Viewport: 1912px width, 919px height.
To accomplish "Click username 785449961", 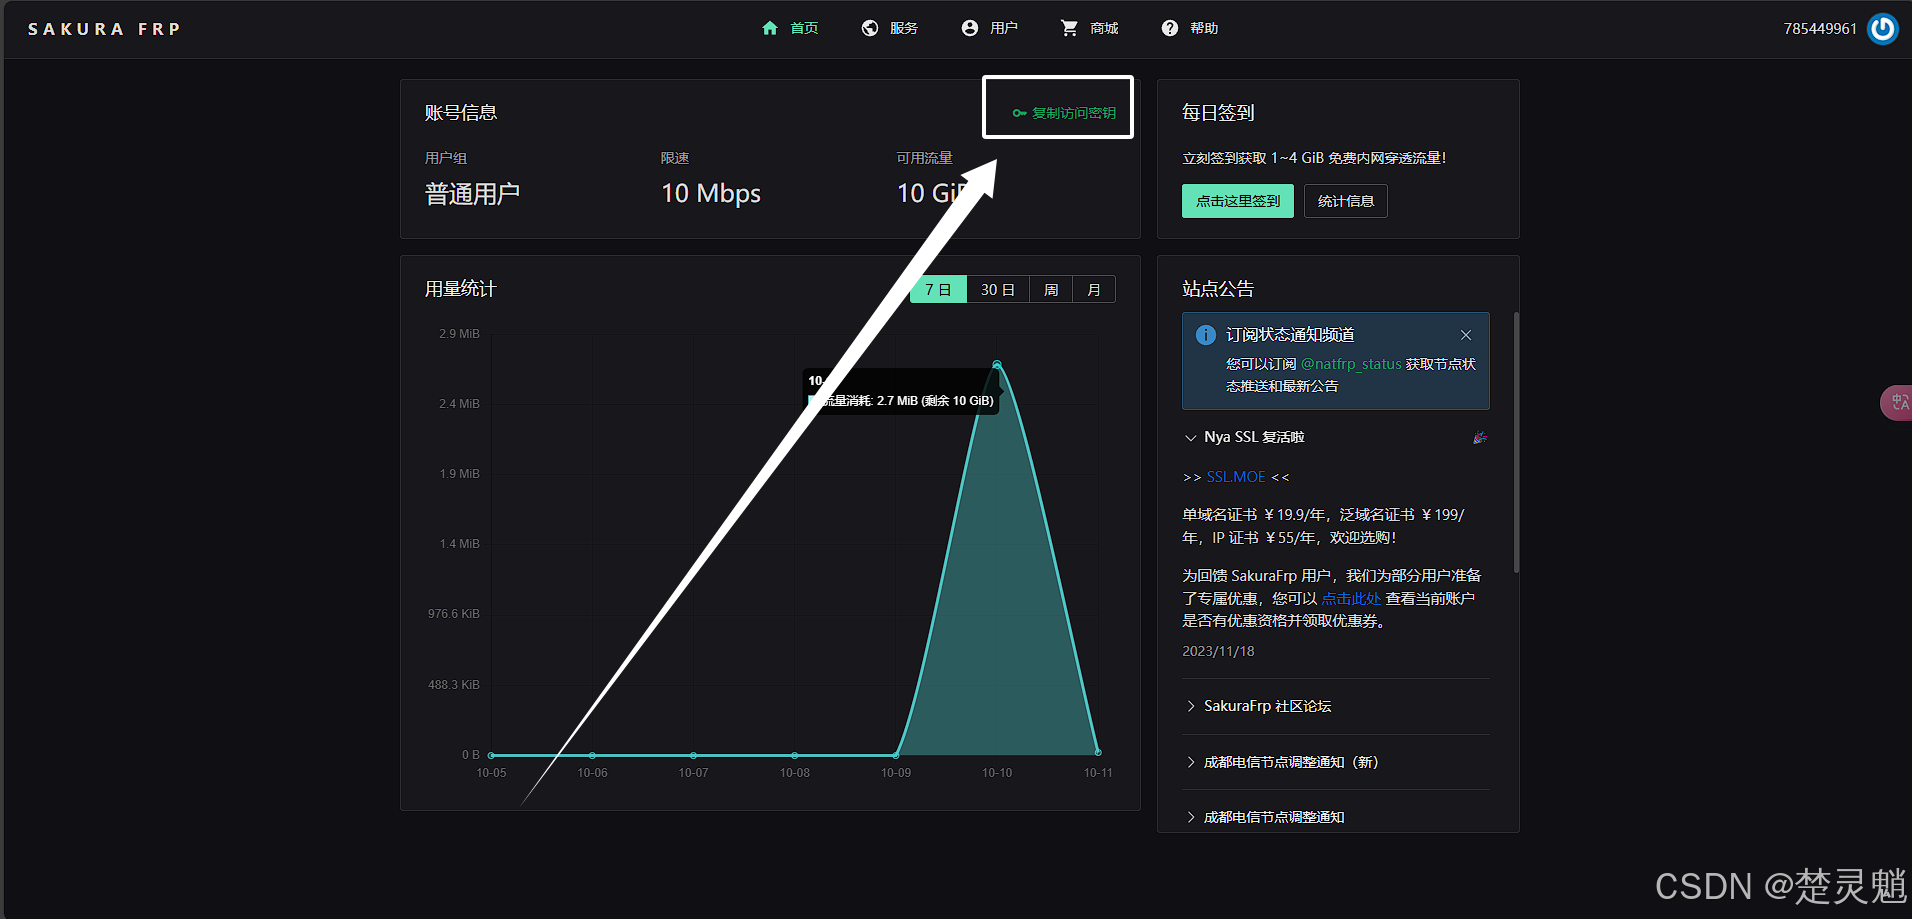I will click(x=1820, y=29).
